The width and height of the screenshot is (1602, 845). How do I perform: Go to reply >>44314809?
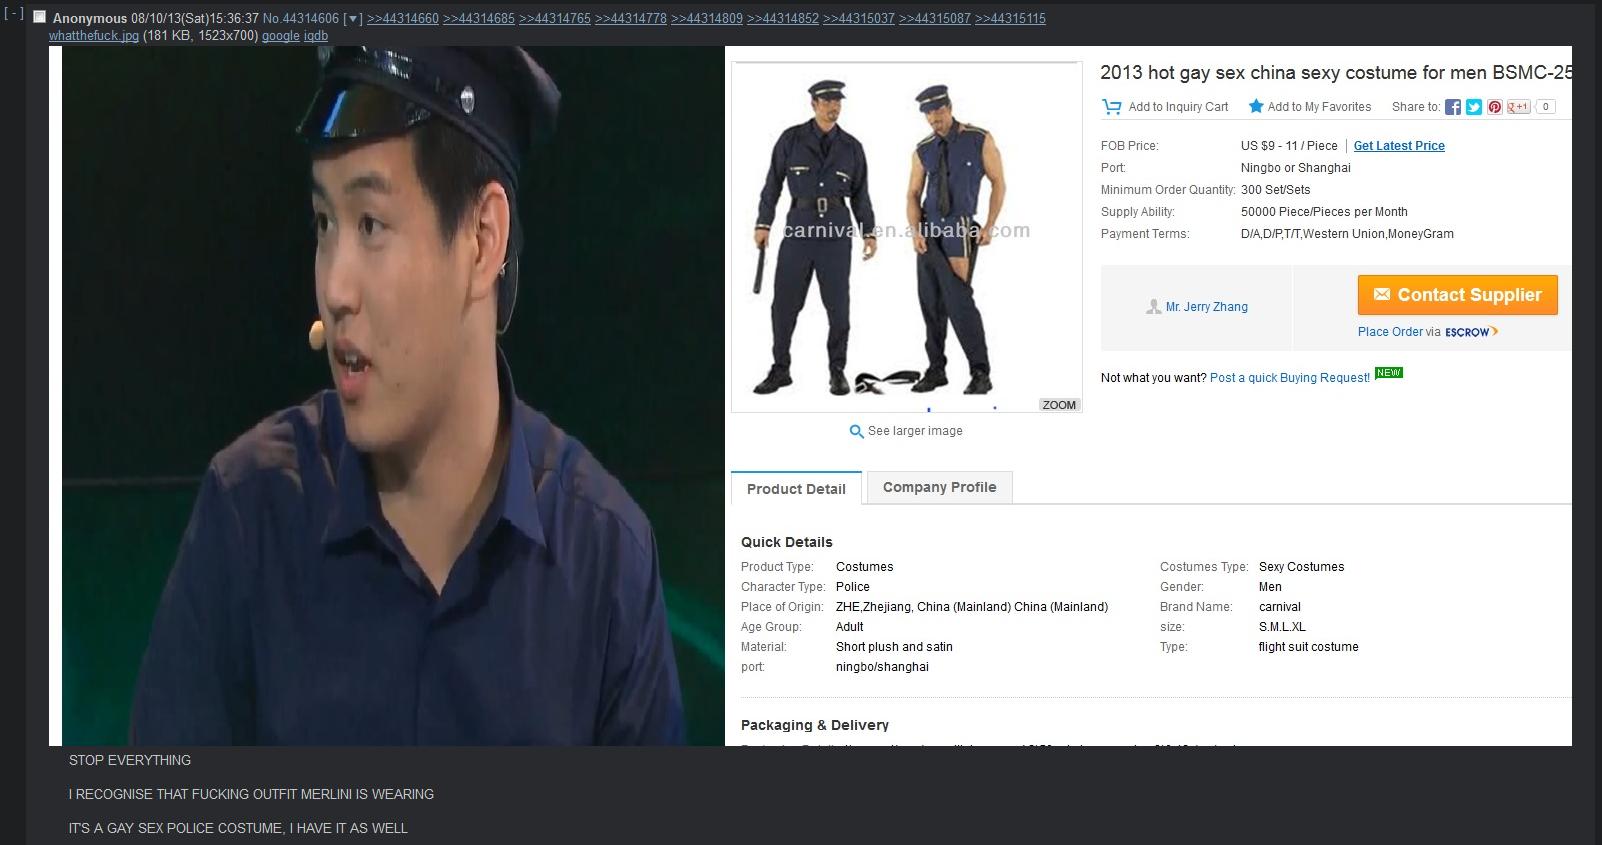(x=707, y=19)
